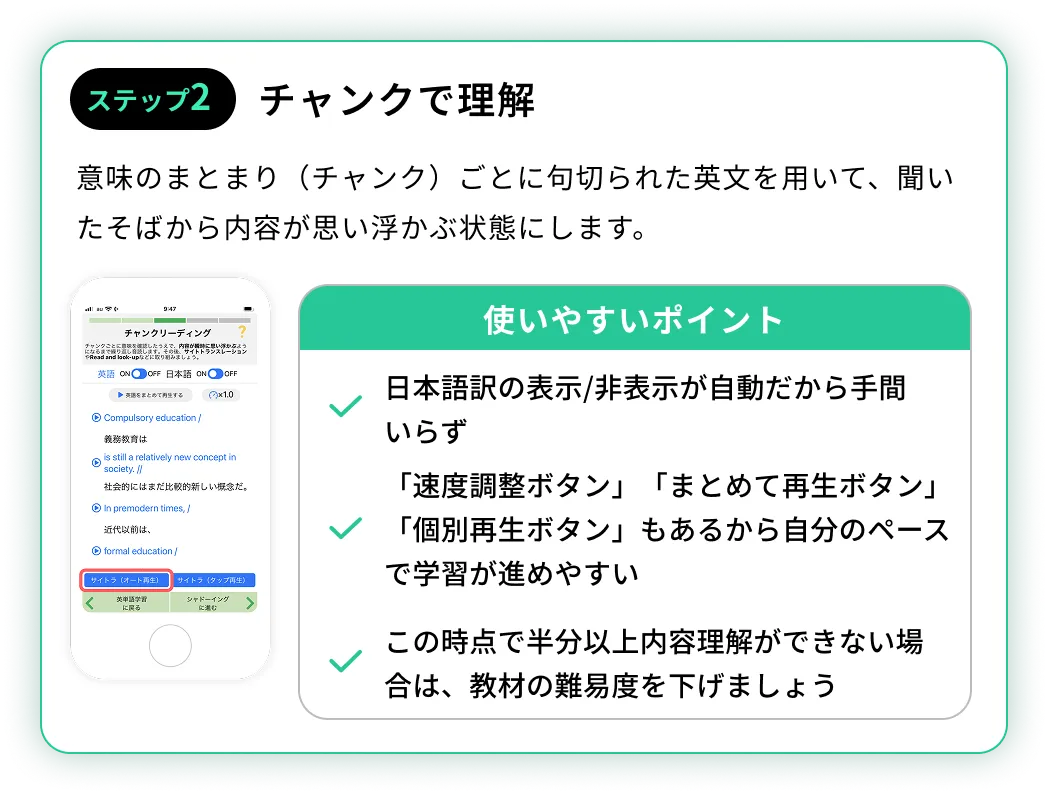The width and height of the screenshot is (1048, 794).
Task: Go back to 英単語学習に戻る
Action: pyautogui.click(x=126, y=603)
